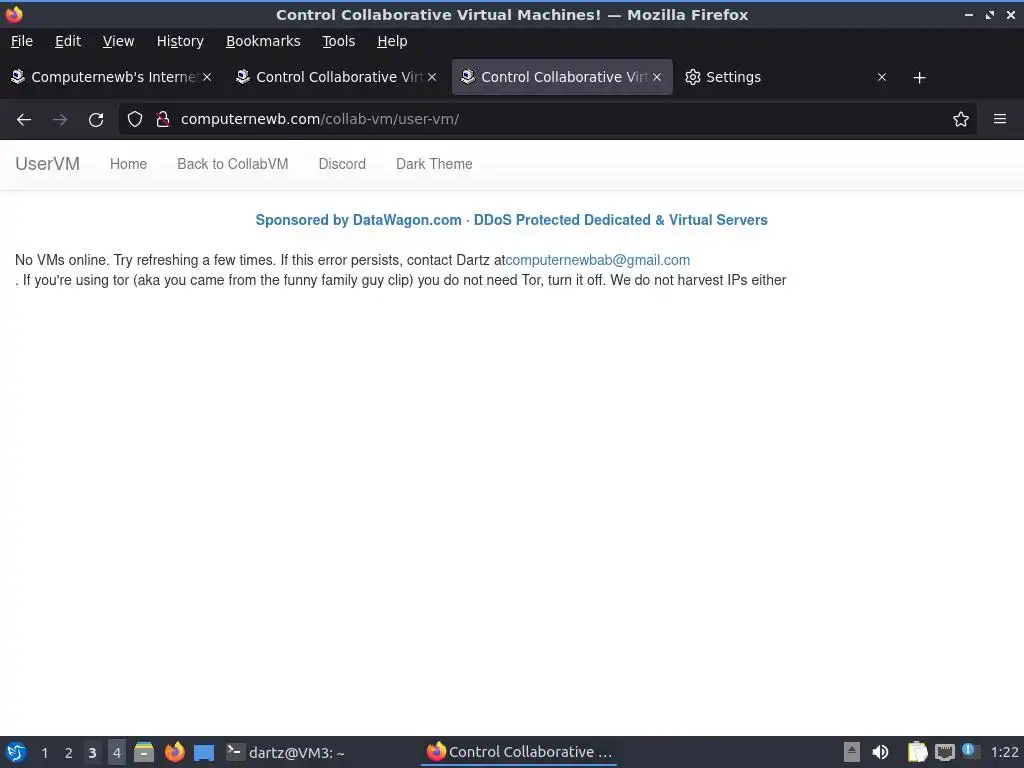Reload the current page
Screen dimensions: 1024x768
(x=96, y=120)
